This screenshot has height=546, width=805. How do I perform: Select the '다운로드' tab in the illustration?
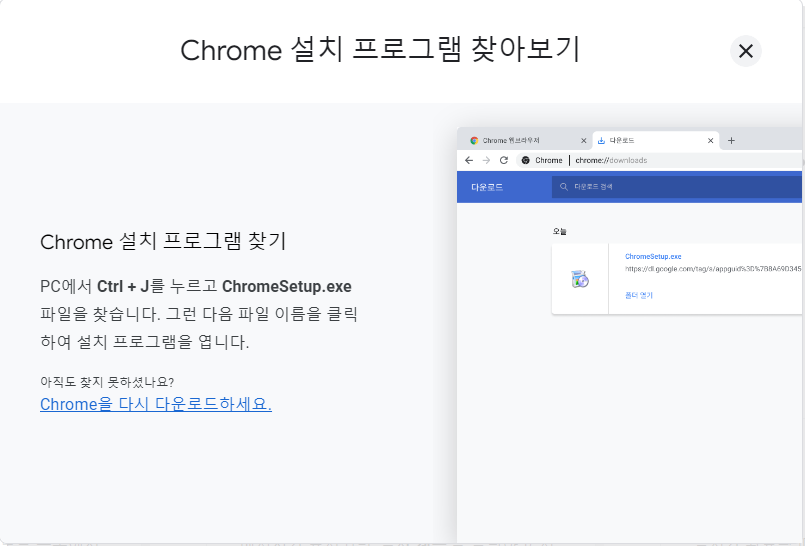tap(656, 140)
